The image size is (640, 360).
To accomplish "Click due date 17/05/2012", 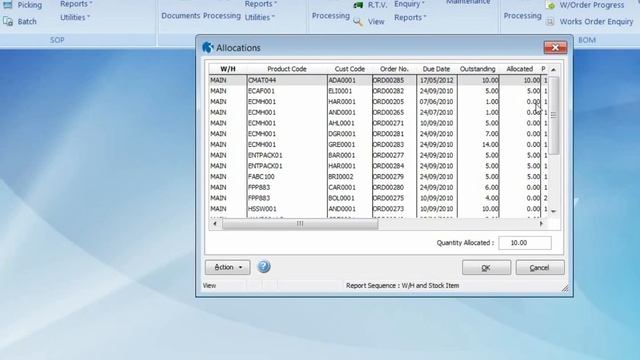I will pyautogui.click(x=437, y=80).
